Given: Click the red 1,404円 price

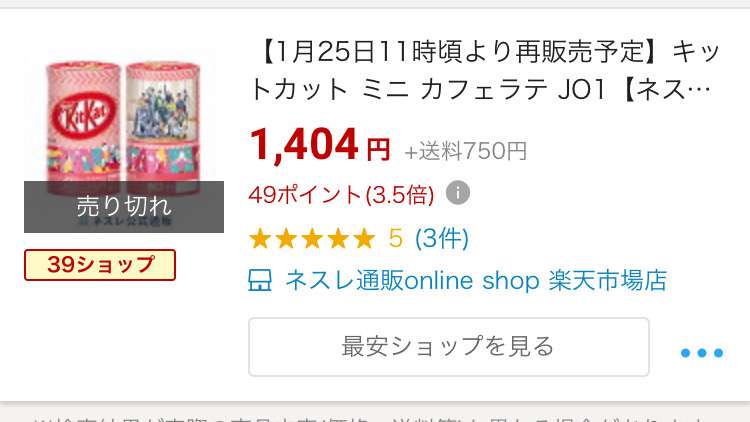Looking at the screenshot, I should pos(320,145).
